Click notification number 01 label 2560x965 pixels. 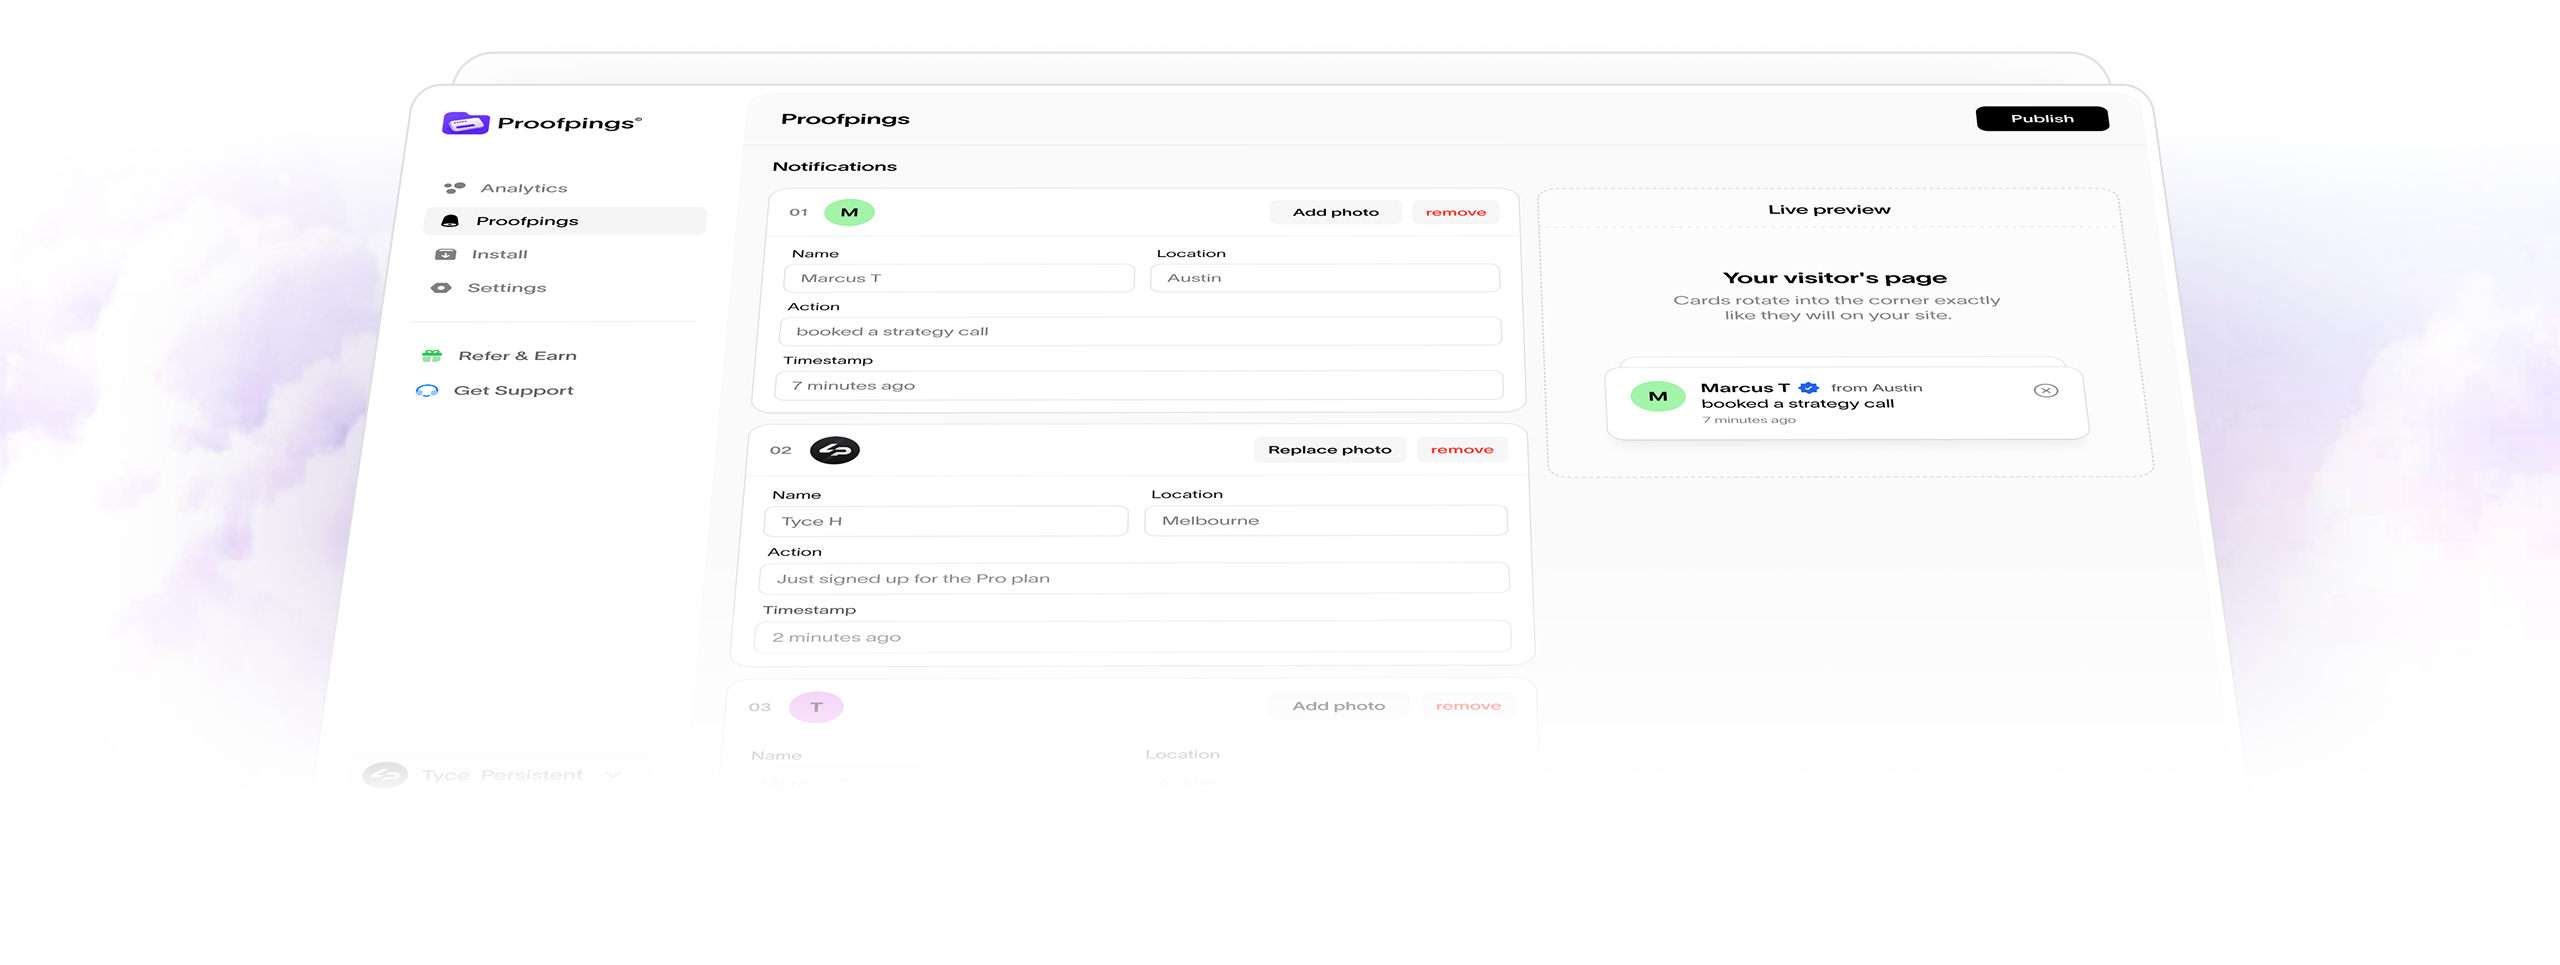(798, 212)
